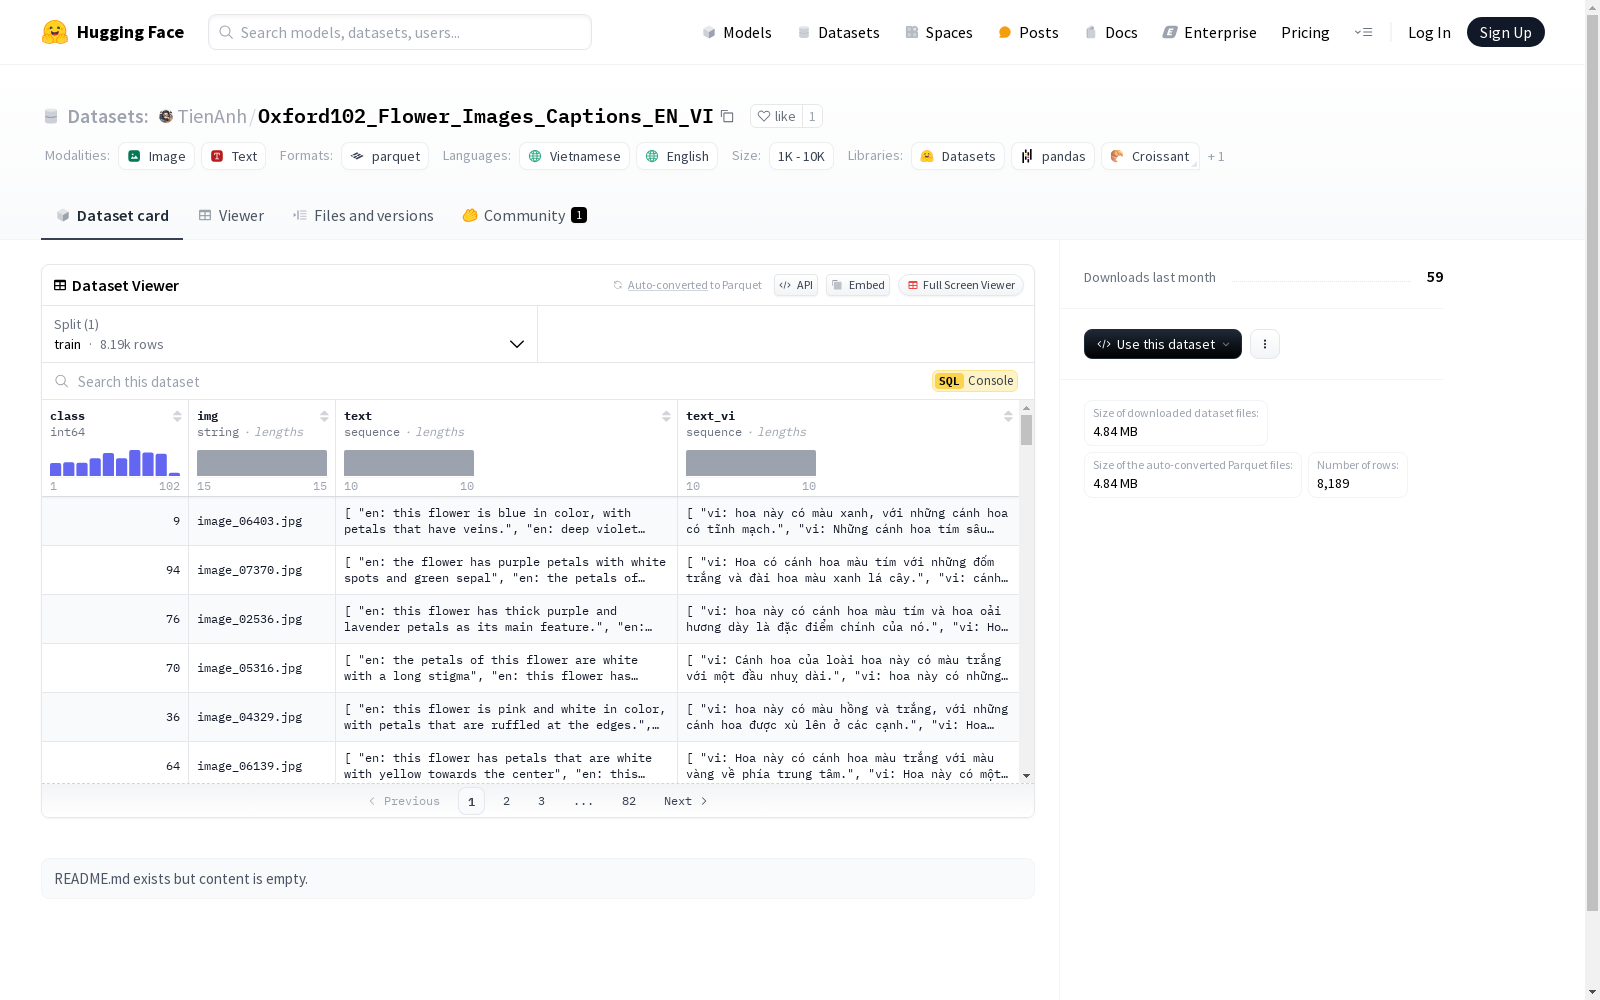Open the Spaces nav item
This screenshot has height=1000, width=1600.
click(x=938, y=32)
